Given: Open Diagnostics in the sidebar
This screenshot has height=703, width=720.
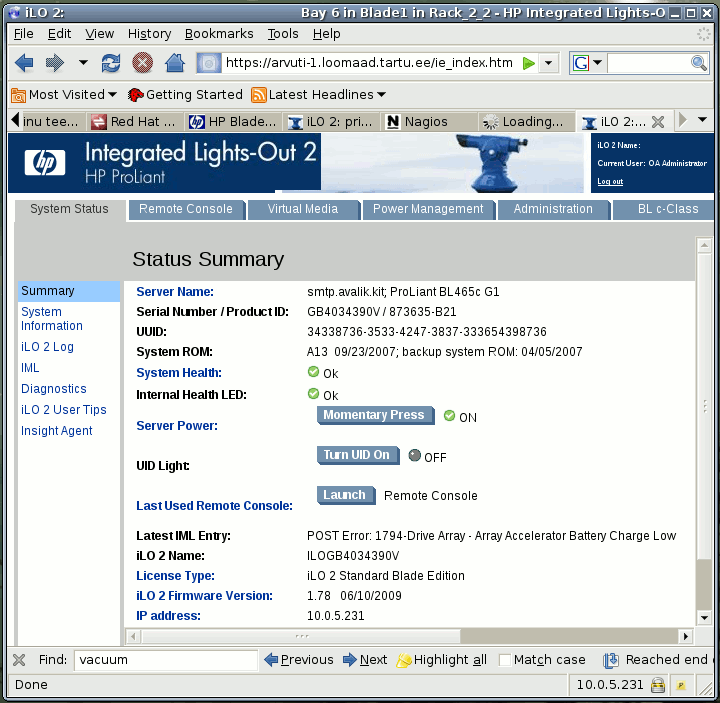Looking at the screenshot, I should [x=54, y=389].
